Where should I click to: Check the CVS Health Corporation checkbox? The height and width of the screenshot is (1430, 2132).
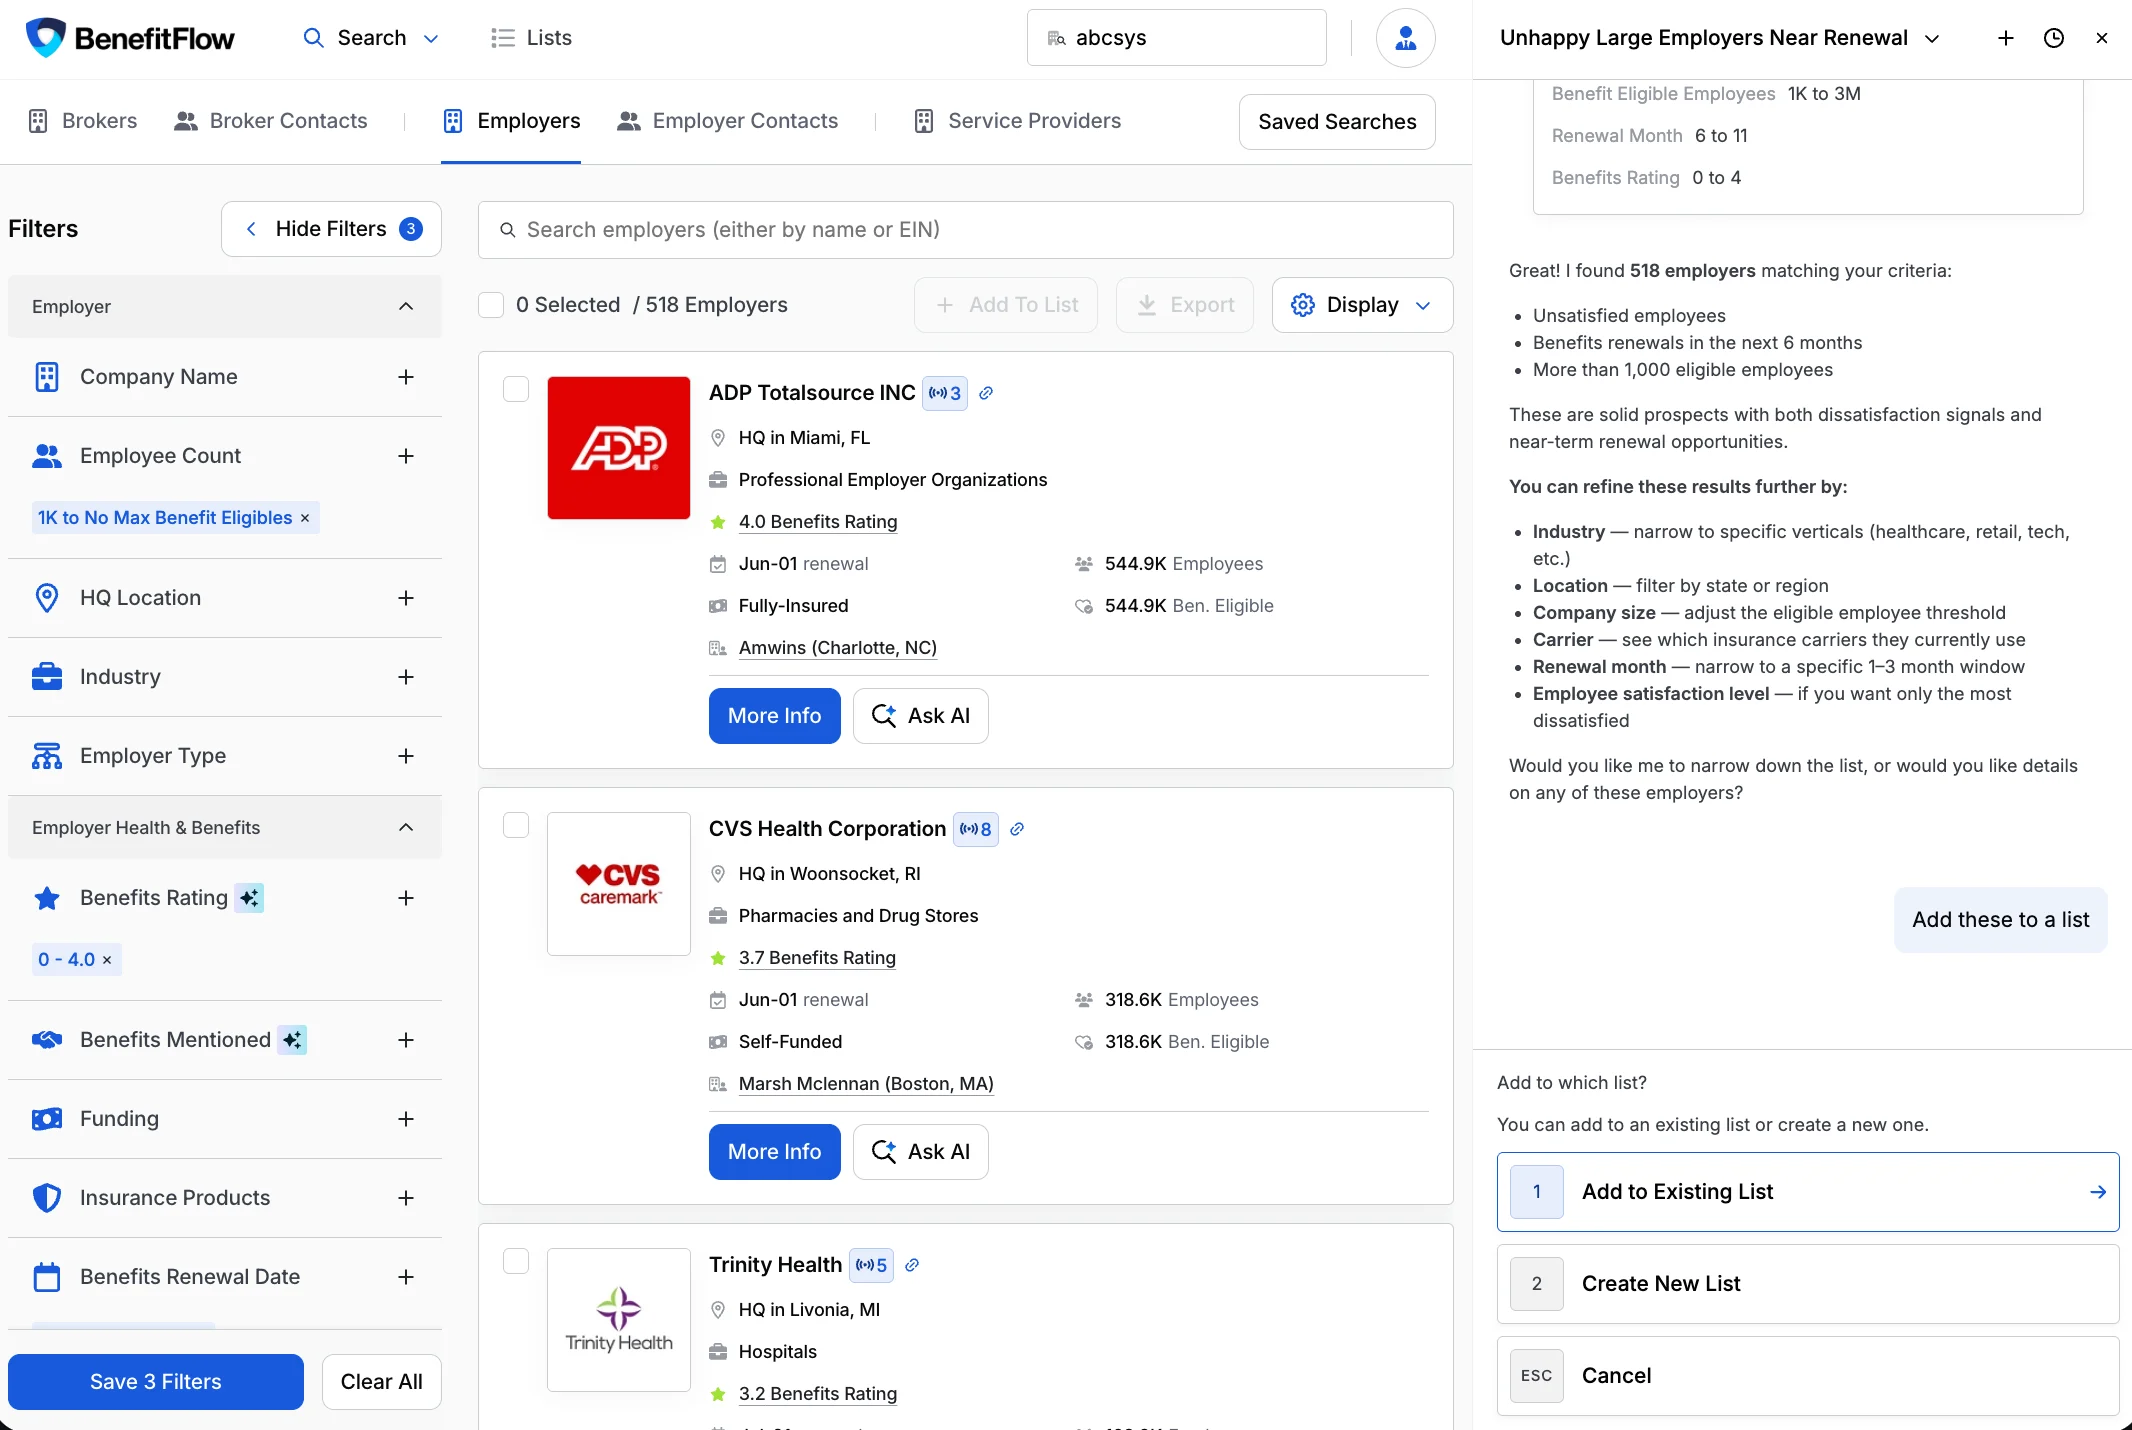516,825
